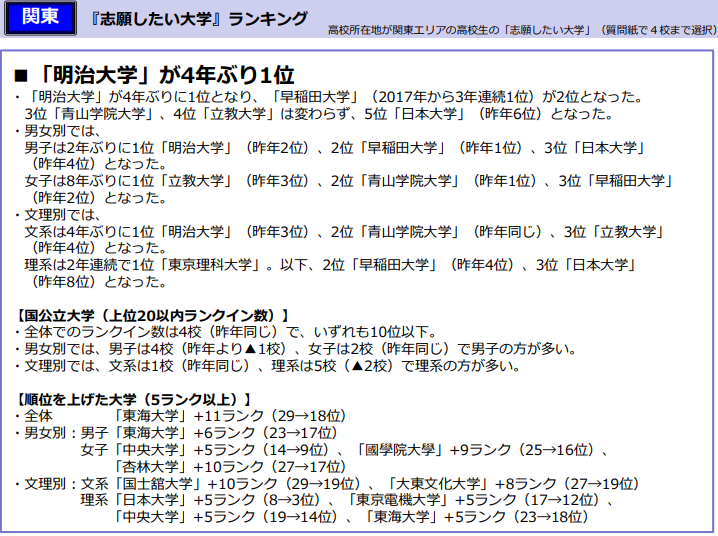Viewport: 718px width, 536px height.
Task: Click the 「東京電機大学」+5ランク（17→12位） entry
Action: coord(473,500)
